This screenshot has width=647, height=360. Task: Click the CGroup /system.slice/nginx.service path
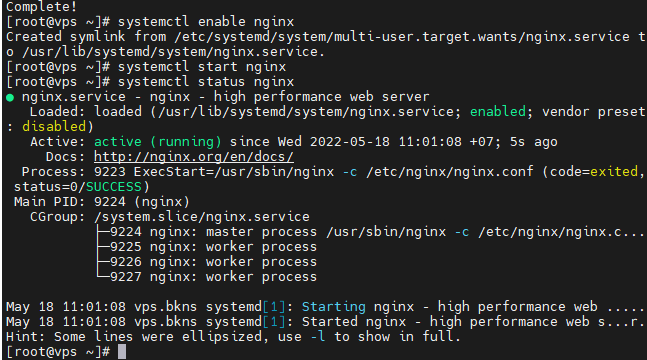202,217
